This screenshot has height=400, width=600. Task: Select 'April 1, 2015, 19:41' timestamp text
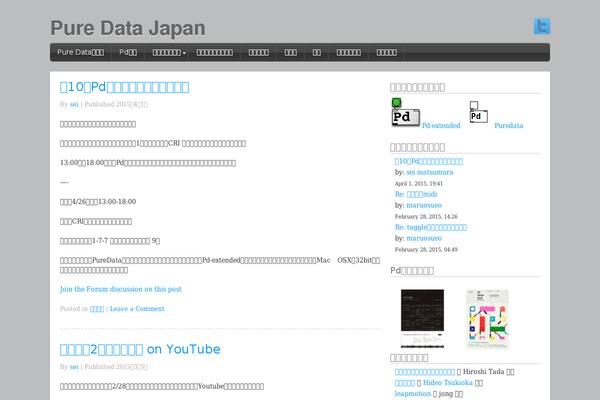[419, 184]
